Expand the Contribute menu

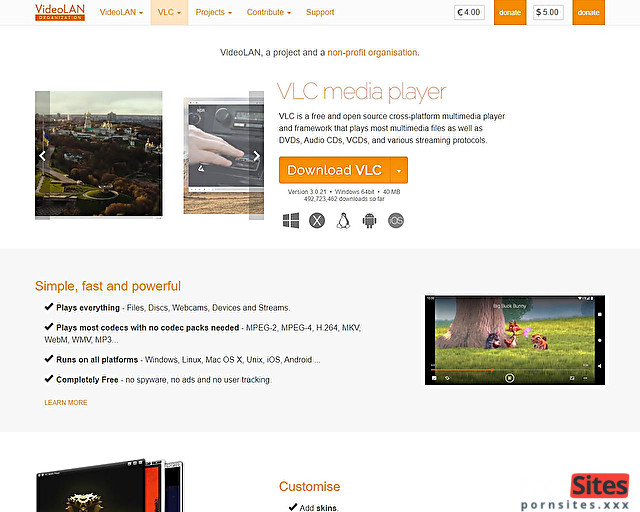[x=269, y=12]
